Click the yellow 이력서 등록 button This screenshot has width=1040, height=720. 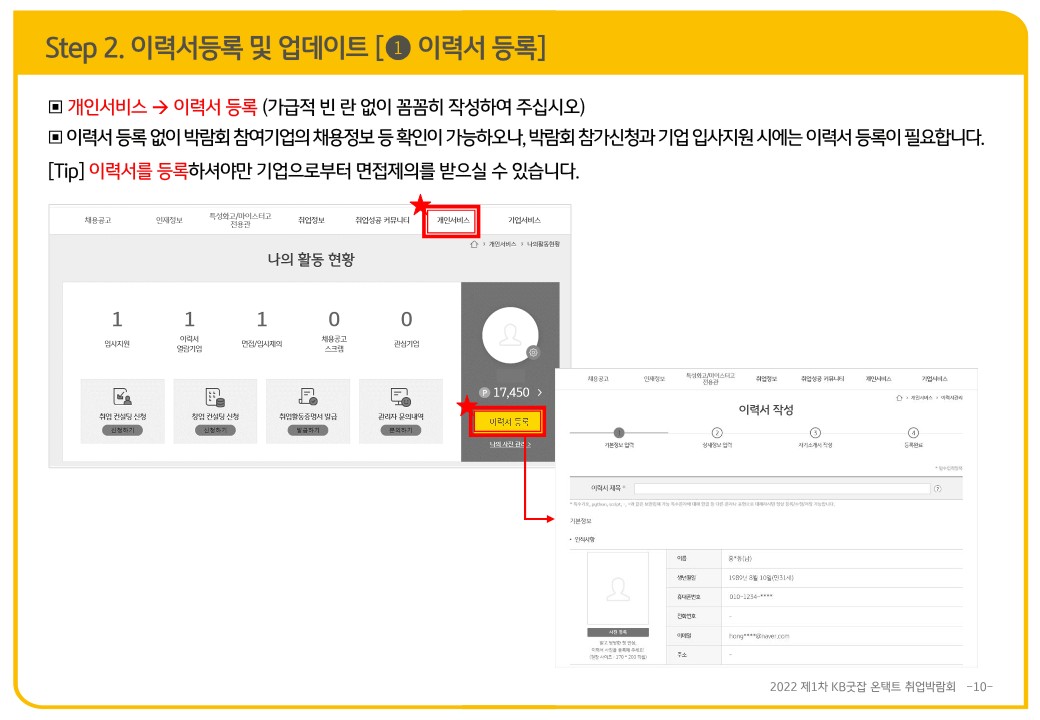tap(508, 422)
